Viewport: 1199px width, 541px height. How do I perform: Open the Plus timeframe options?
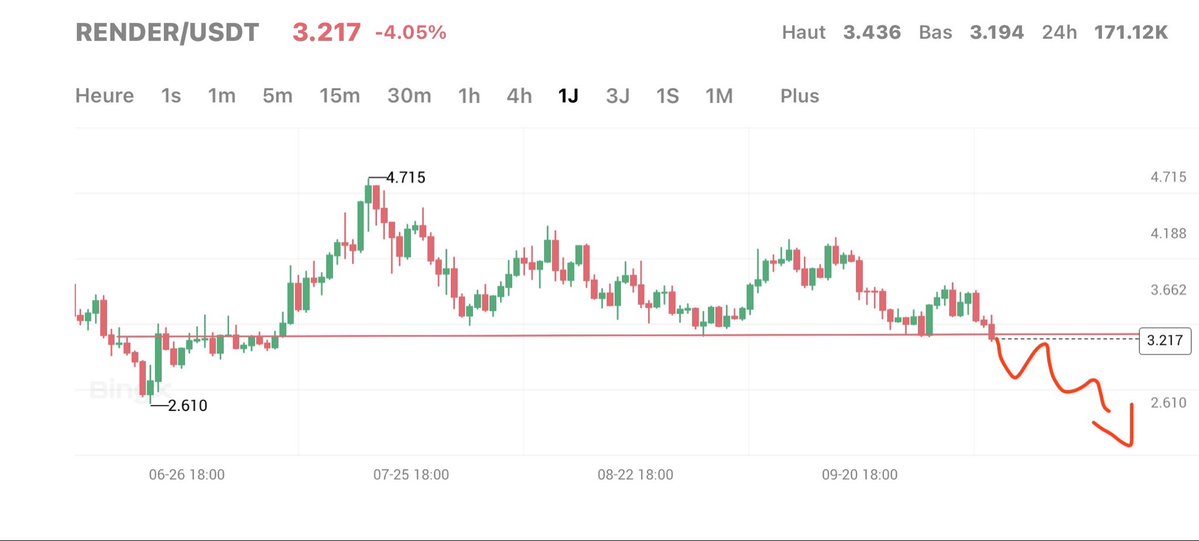tap(799, 96)
